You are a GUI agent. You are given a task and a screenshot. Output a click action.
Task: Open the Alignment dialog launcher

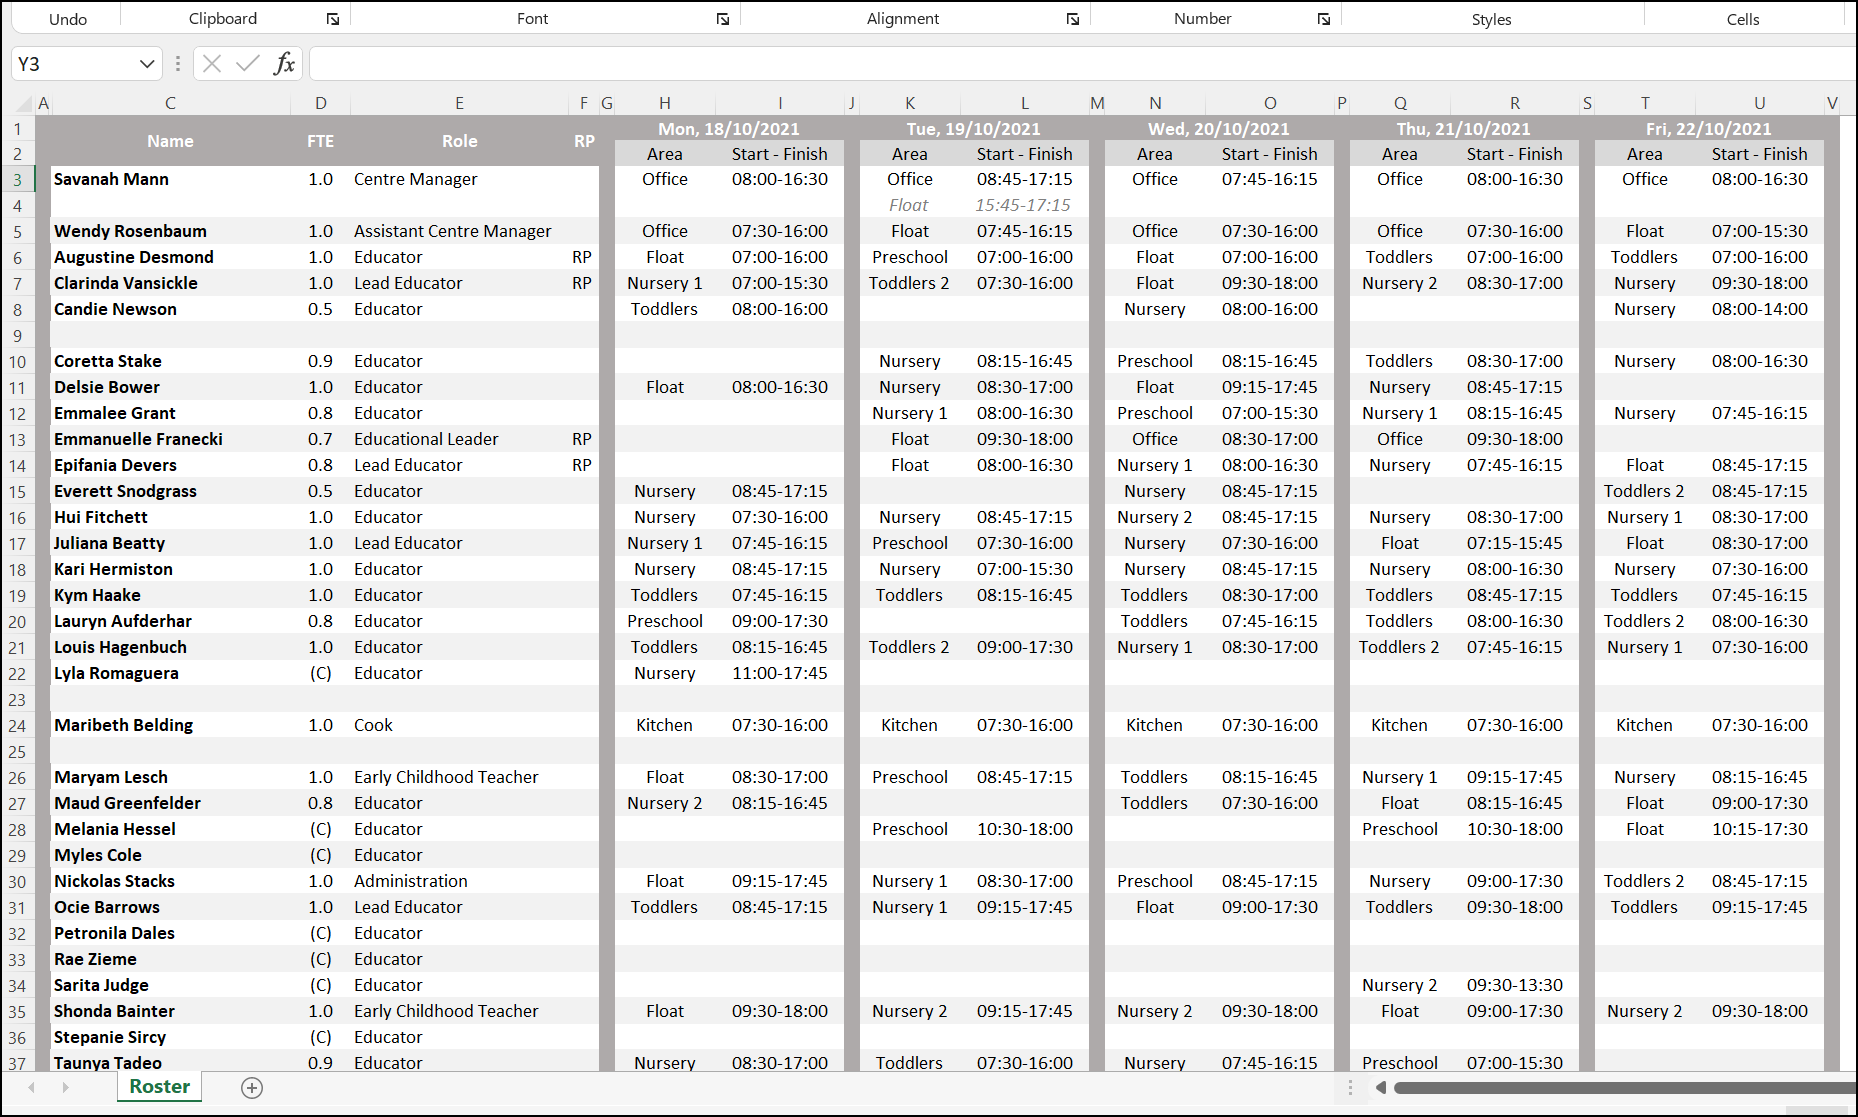point(1073,19)
